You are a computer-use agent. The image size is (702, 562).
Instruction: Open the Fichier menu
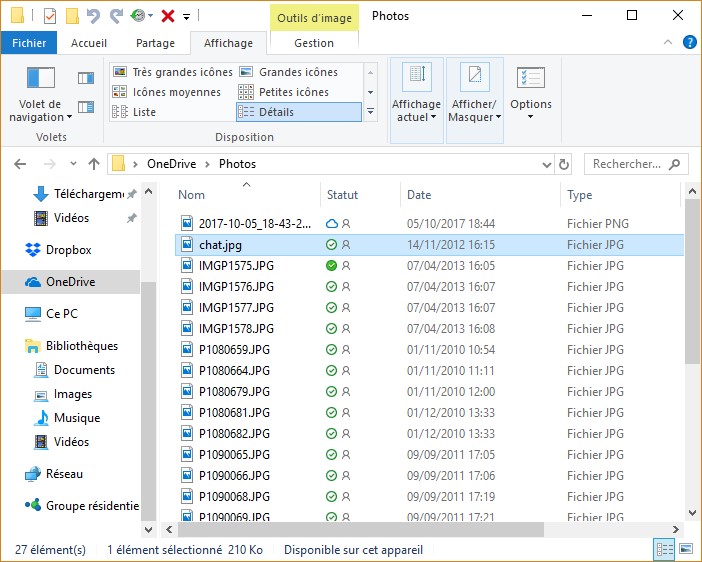click(x=29, y=43)
